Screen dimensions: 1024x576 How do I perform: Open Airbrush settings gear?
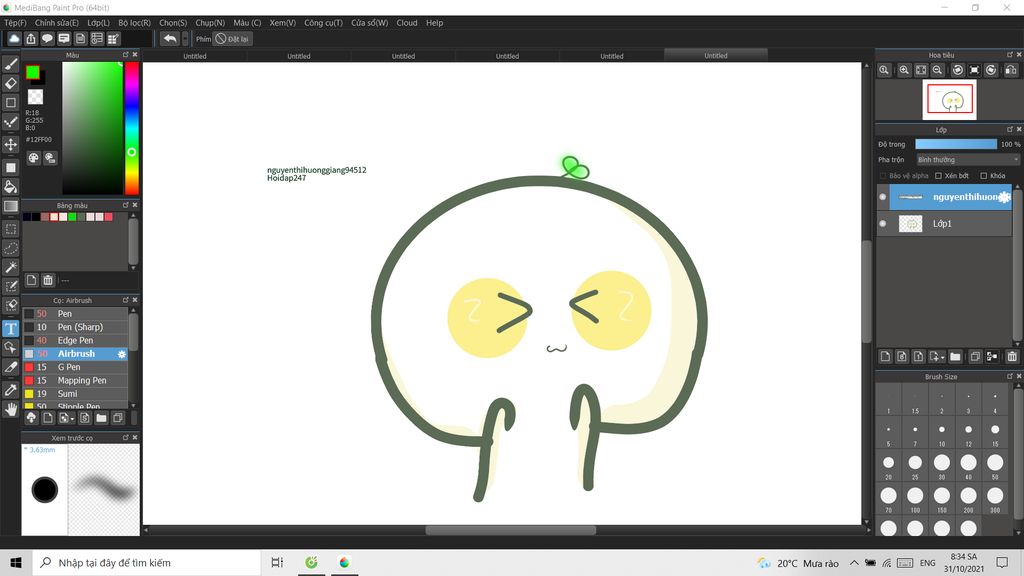[121, 354]
